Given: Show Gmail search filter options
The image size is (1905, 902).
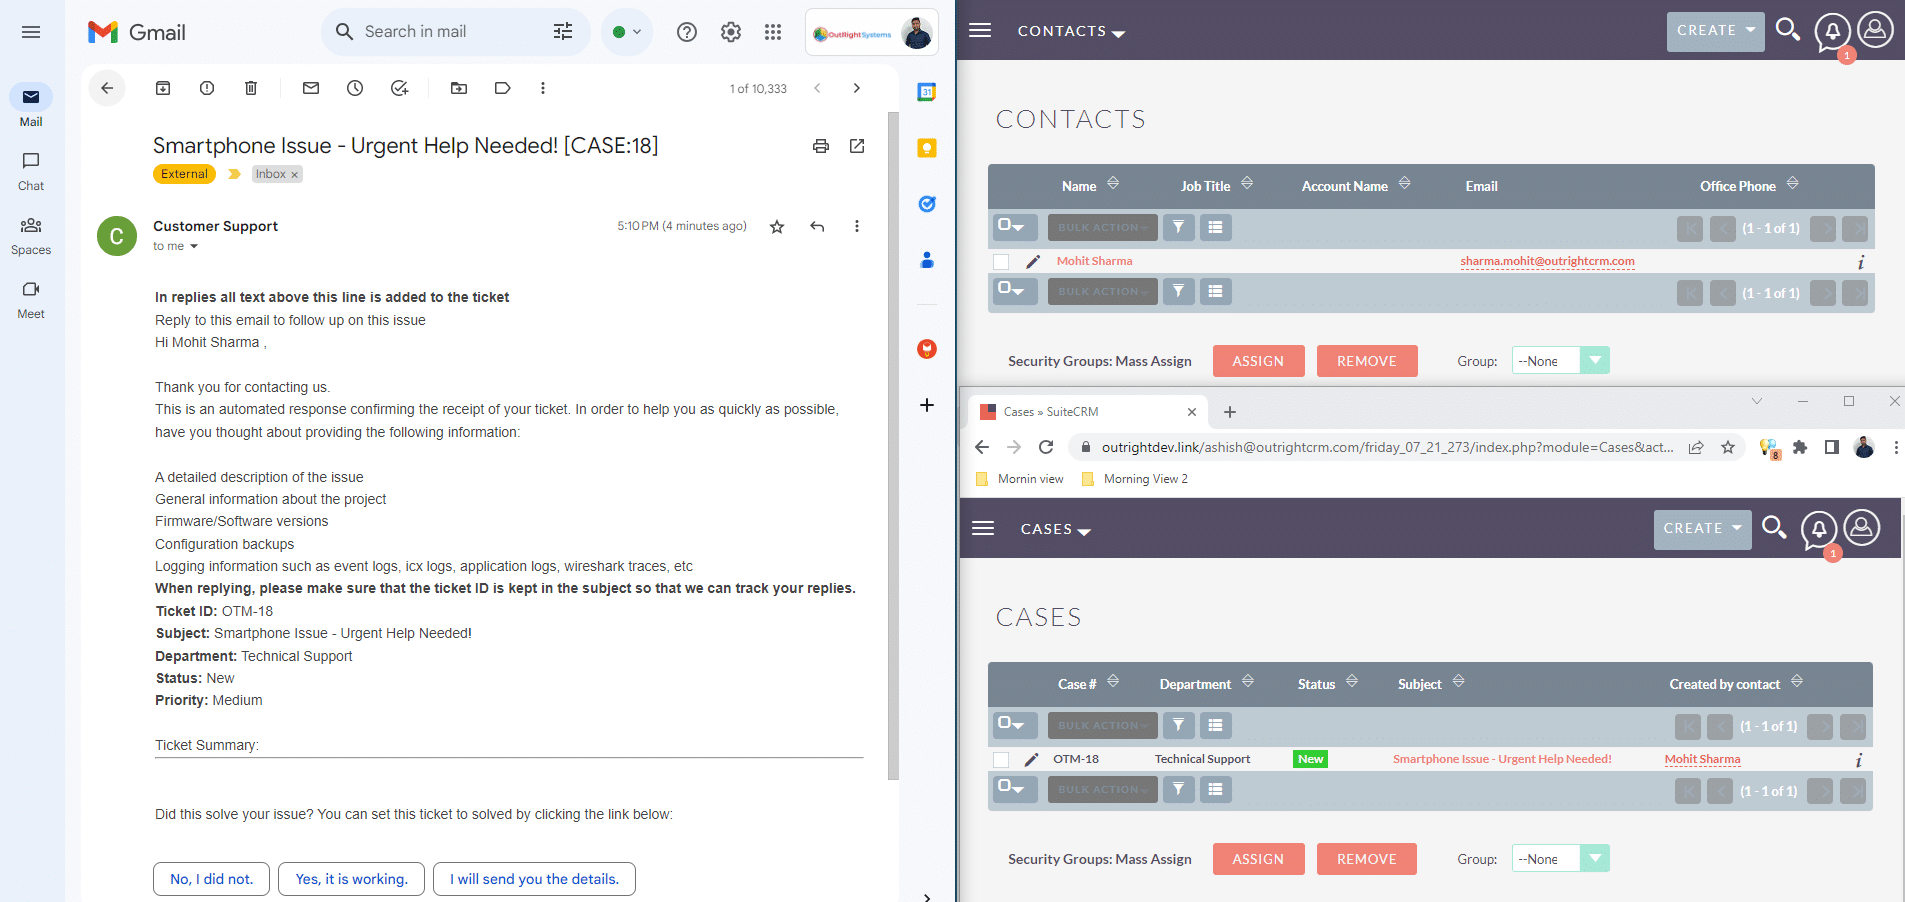Looking at the screenshot, I should (x=563, y=32).
